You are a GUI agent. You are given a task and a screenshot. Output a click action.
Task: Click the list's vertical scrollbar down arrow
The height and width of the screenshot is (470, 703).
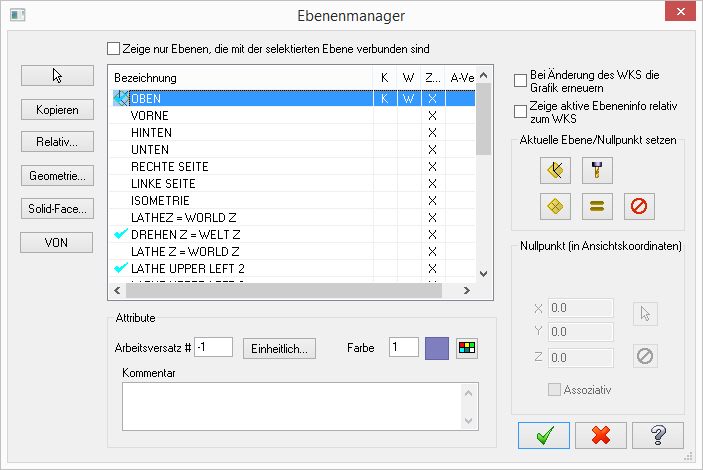pyautogui.click(x=484, y=273)
